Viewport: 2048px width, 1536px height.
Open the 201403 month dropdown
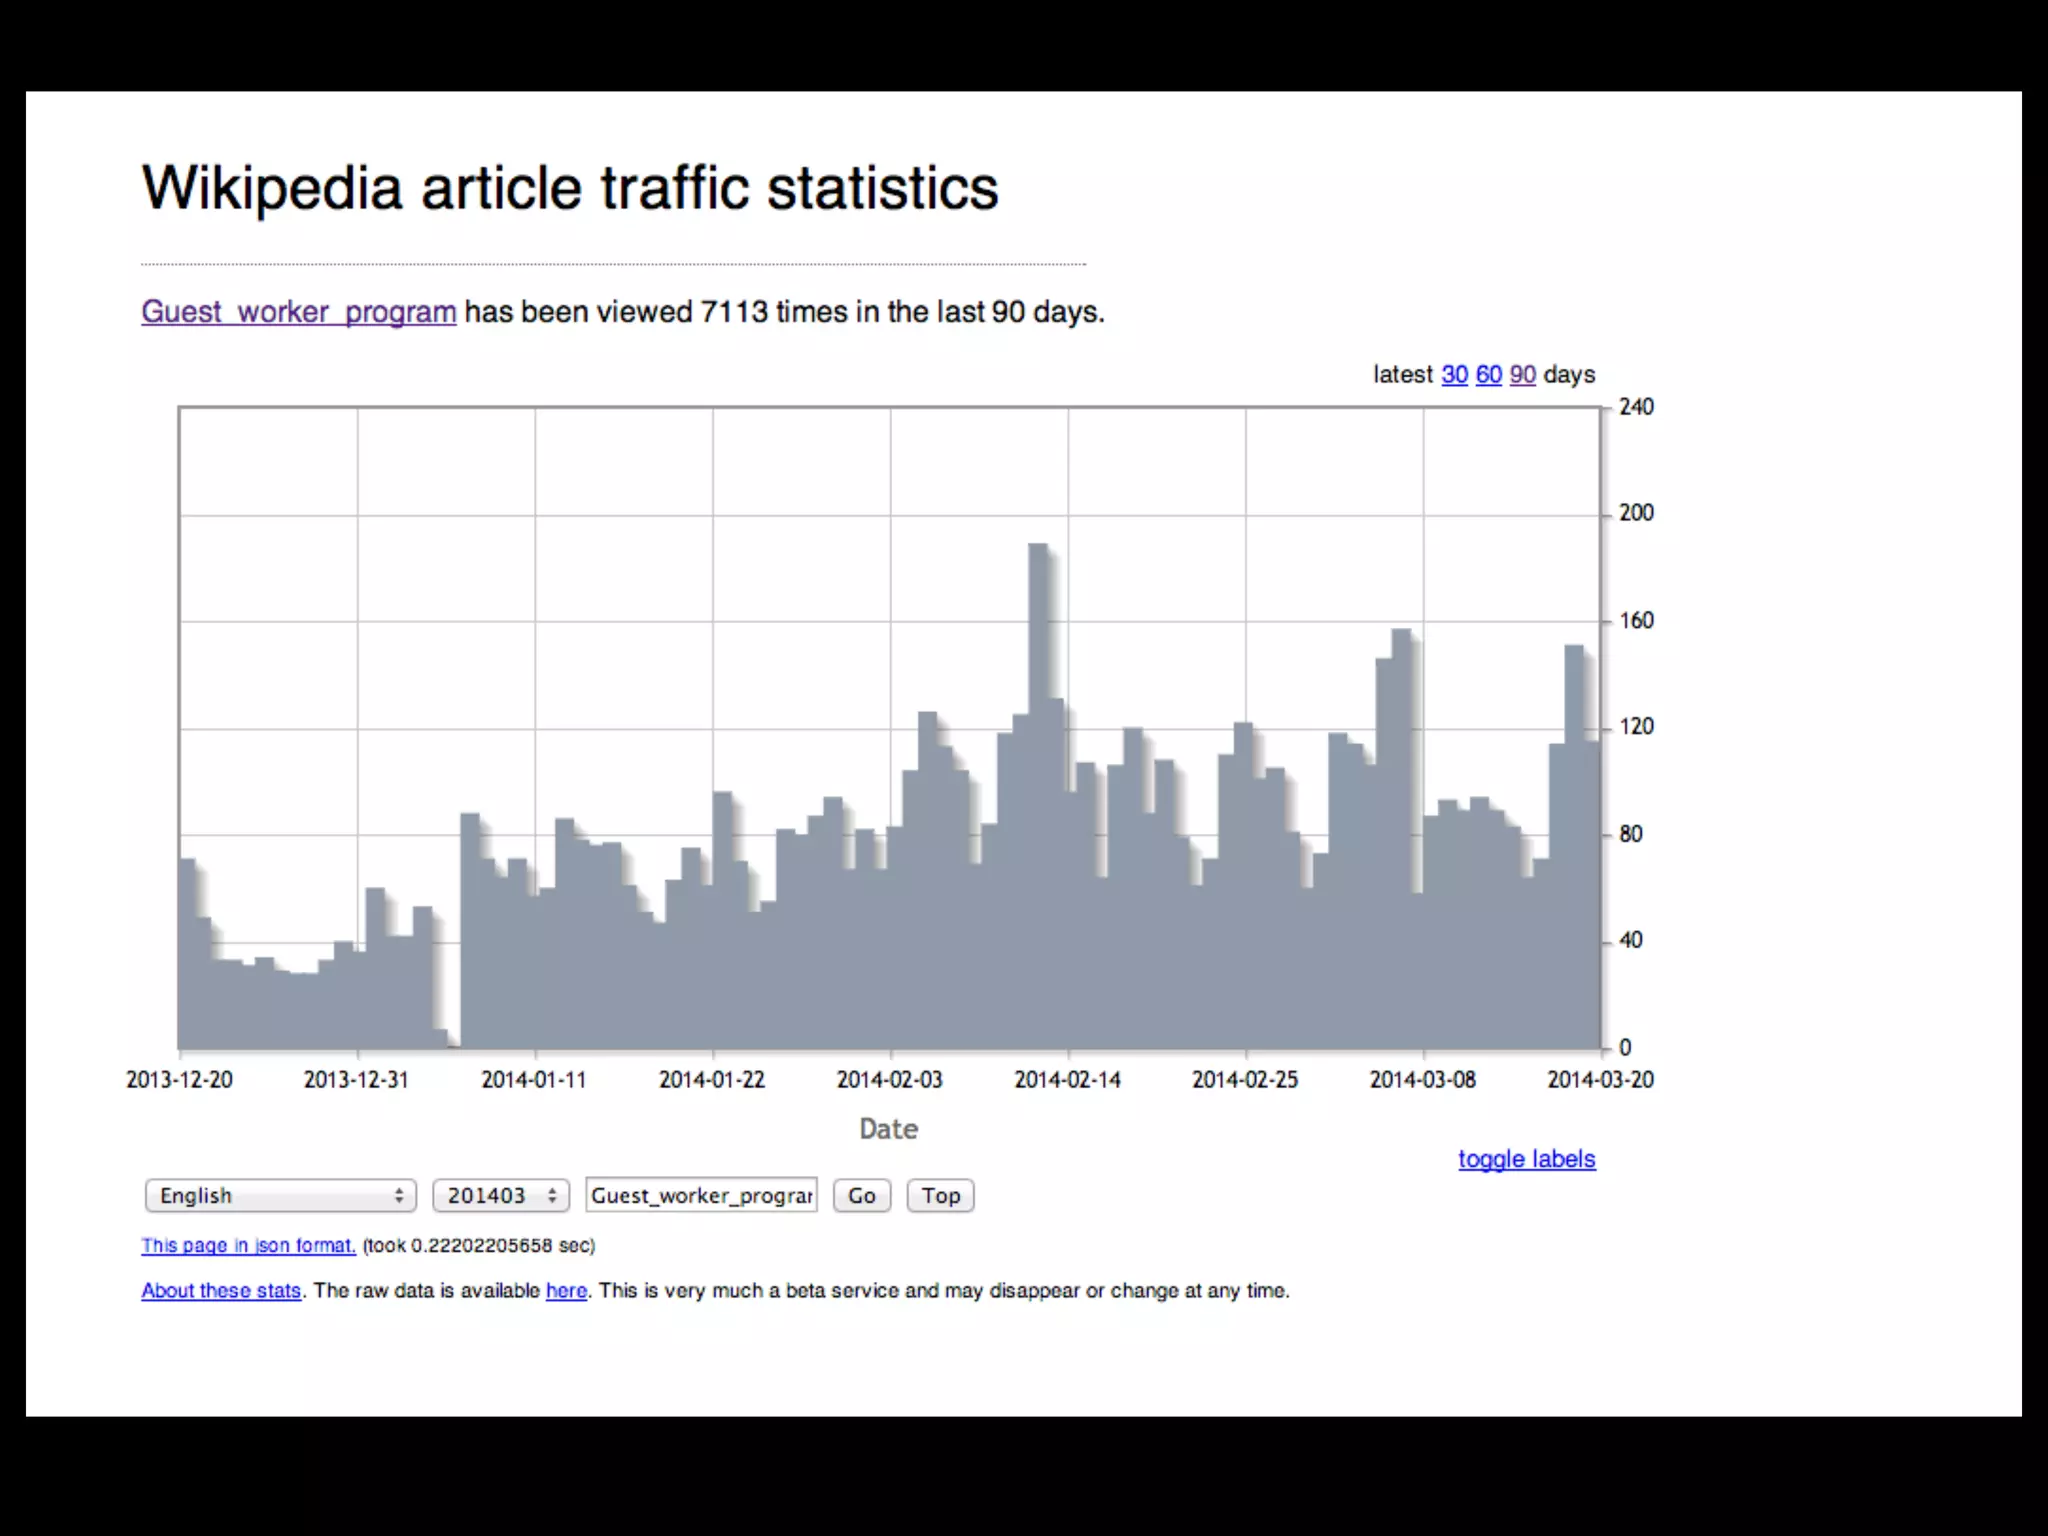[x=500, y=1196]
